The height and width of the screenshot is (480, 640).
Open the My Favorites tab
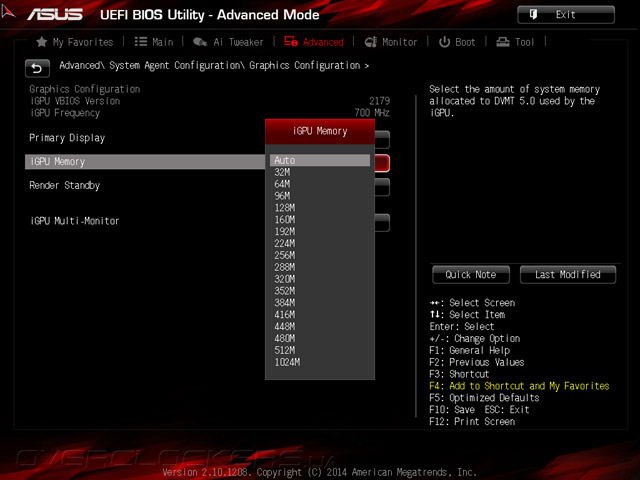coord(83,42)
